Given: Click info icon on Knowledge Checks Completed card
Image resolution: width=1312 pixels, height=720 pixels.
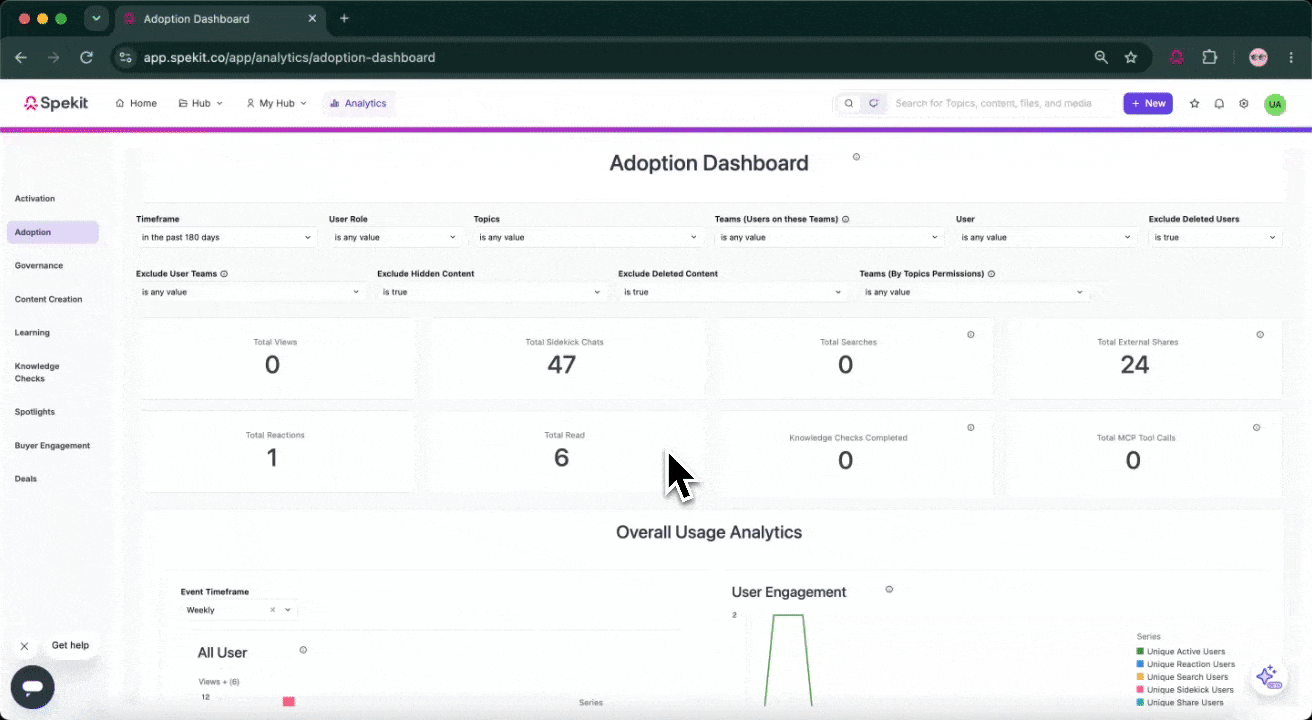Looking at the screenshot, I should tap(970, 428).
